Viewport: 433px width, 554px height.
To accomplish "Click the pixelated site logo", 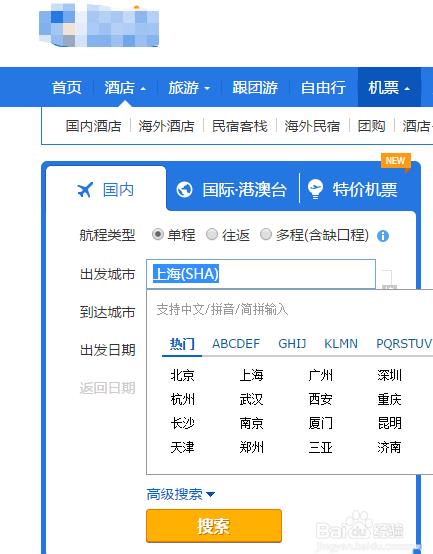I will (99, 25).
